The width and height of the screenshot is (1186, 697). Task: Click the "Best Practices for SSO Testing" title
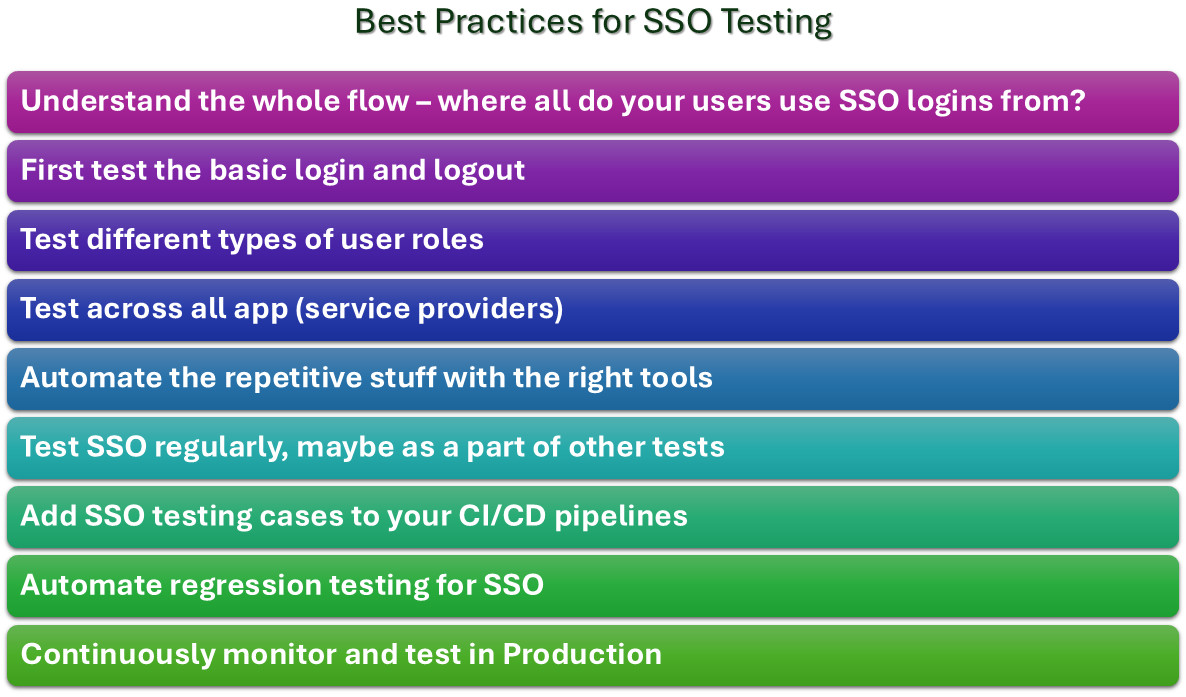click(593, 22)
